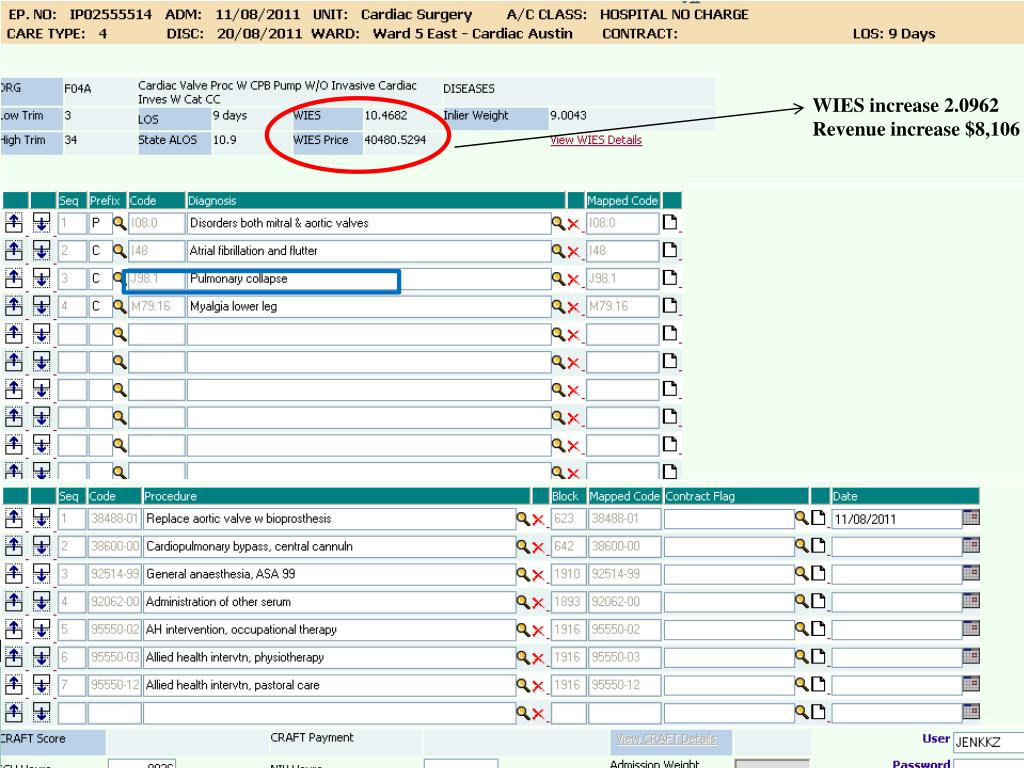Click mapped code field 95550-03
This screenshot has width=1024, height=768.
[624, 657]
